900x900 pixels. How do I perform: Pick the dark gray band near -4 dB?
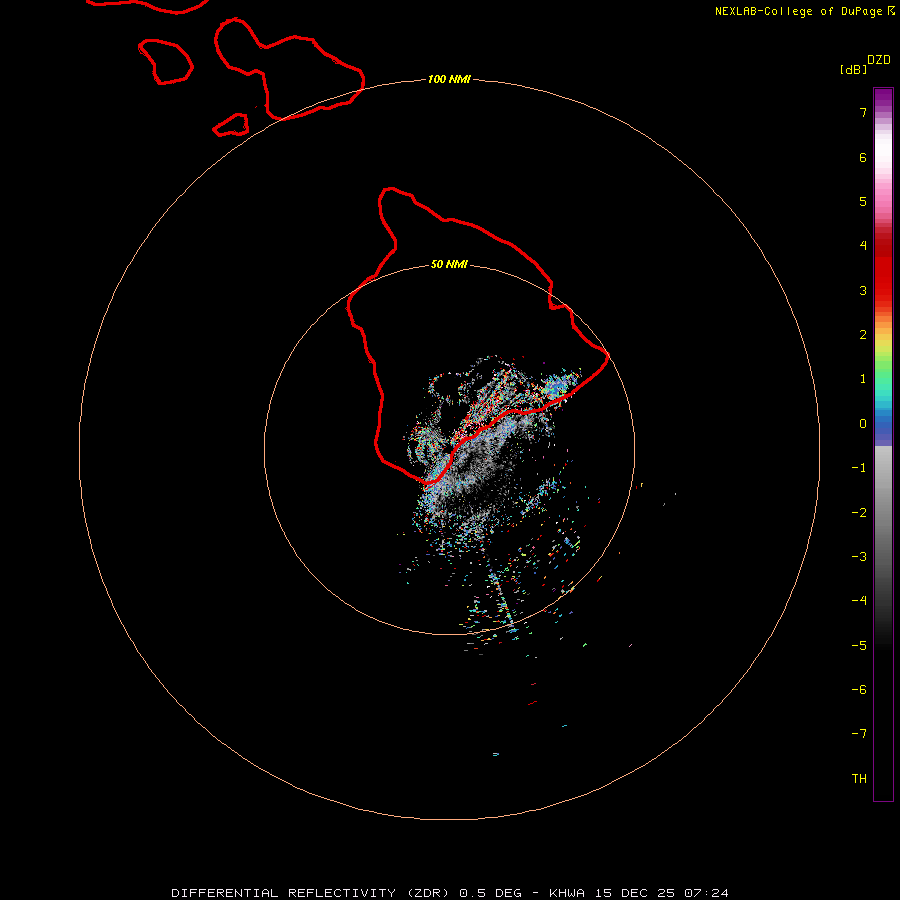tap(883, 600)
